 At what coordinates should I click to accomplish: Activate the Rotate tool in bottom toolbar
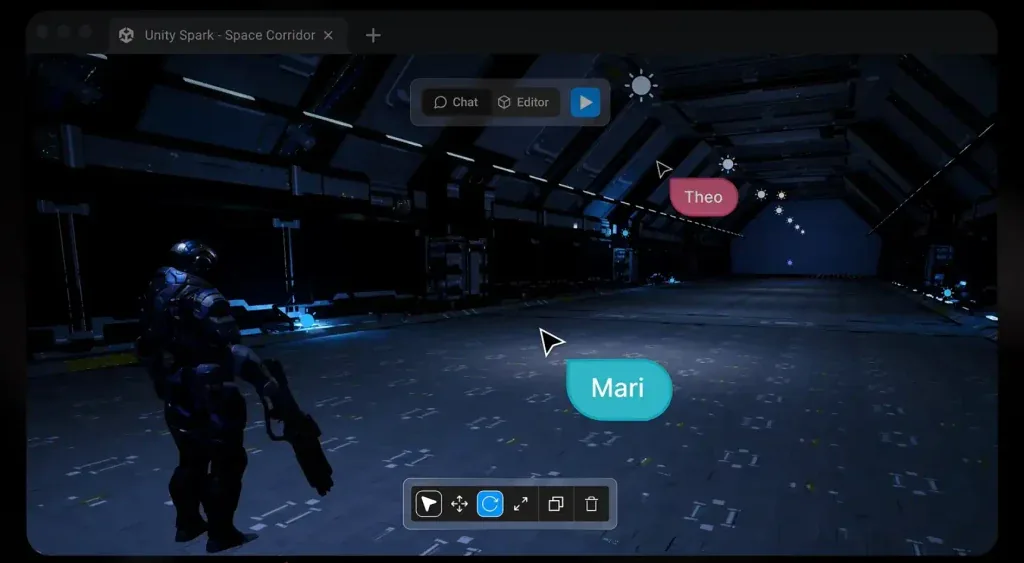pyautogui.click(x=490, y=504)
